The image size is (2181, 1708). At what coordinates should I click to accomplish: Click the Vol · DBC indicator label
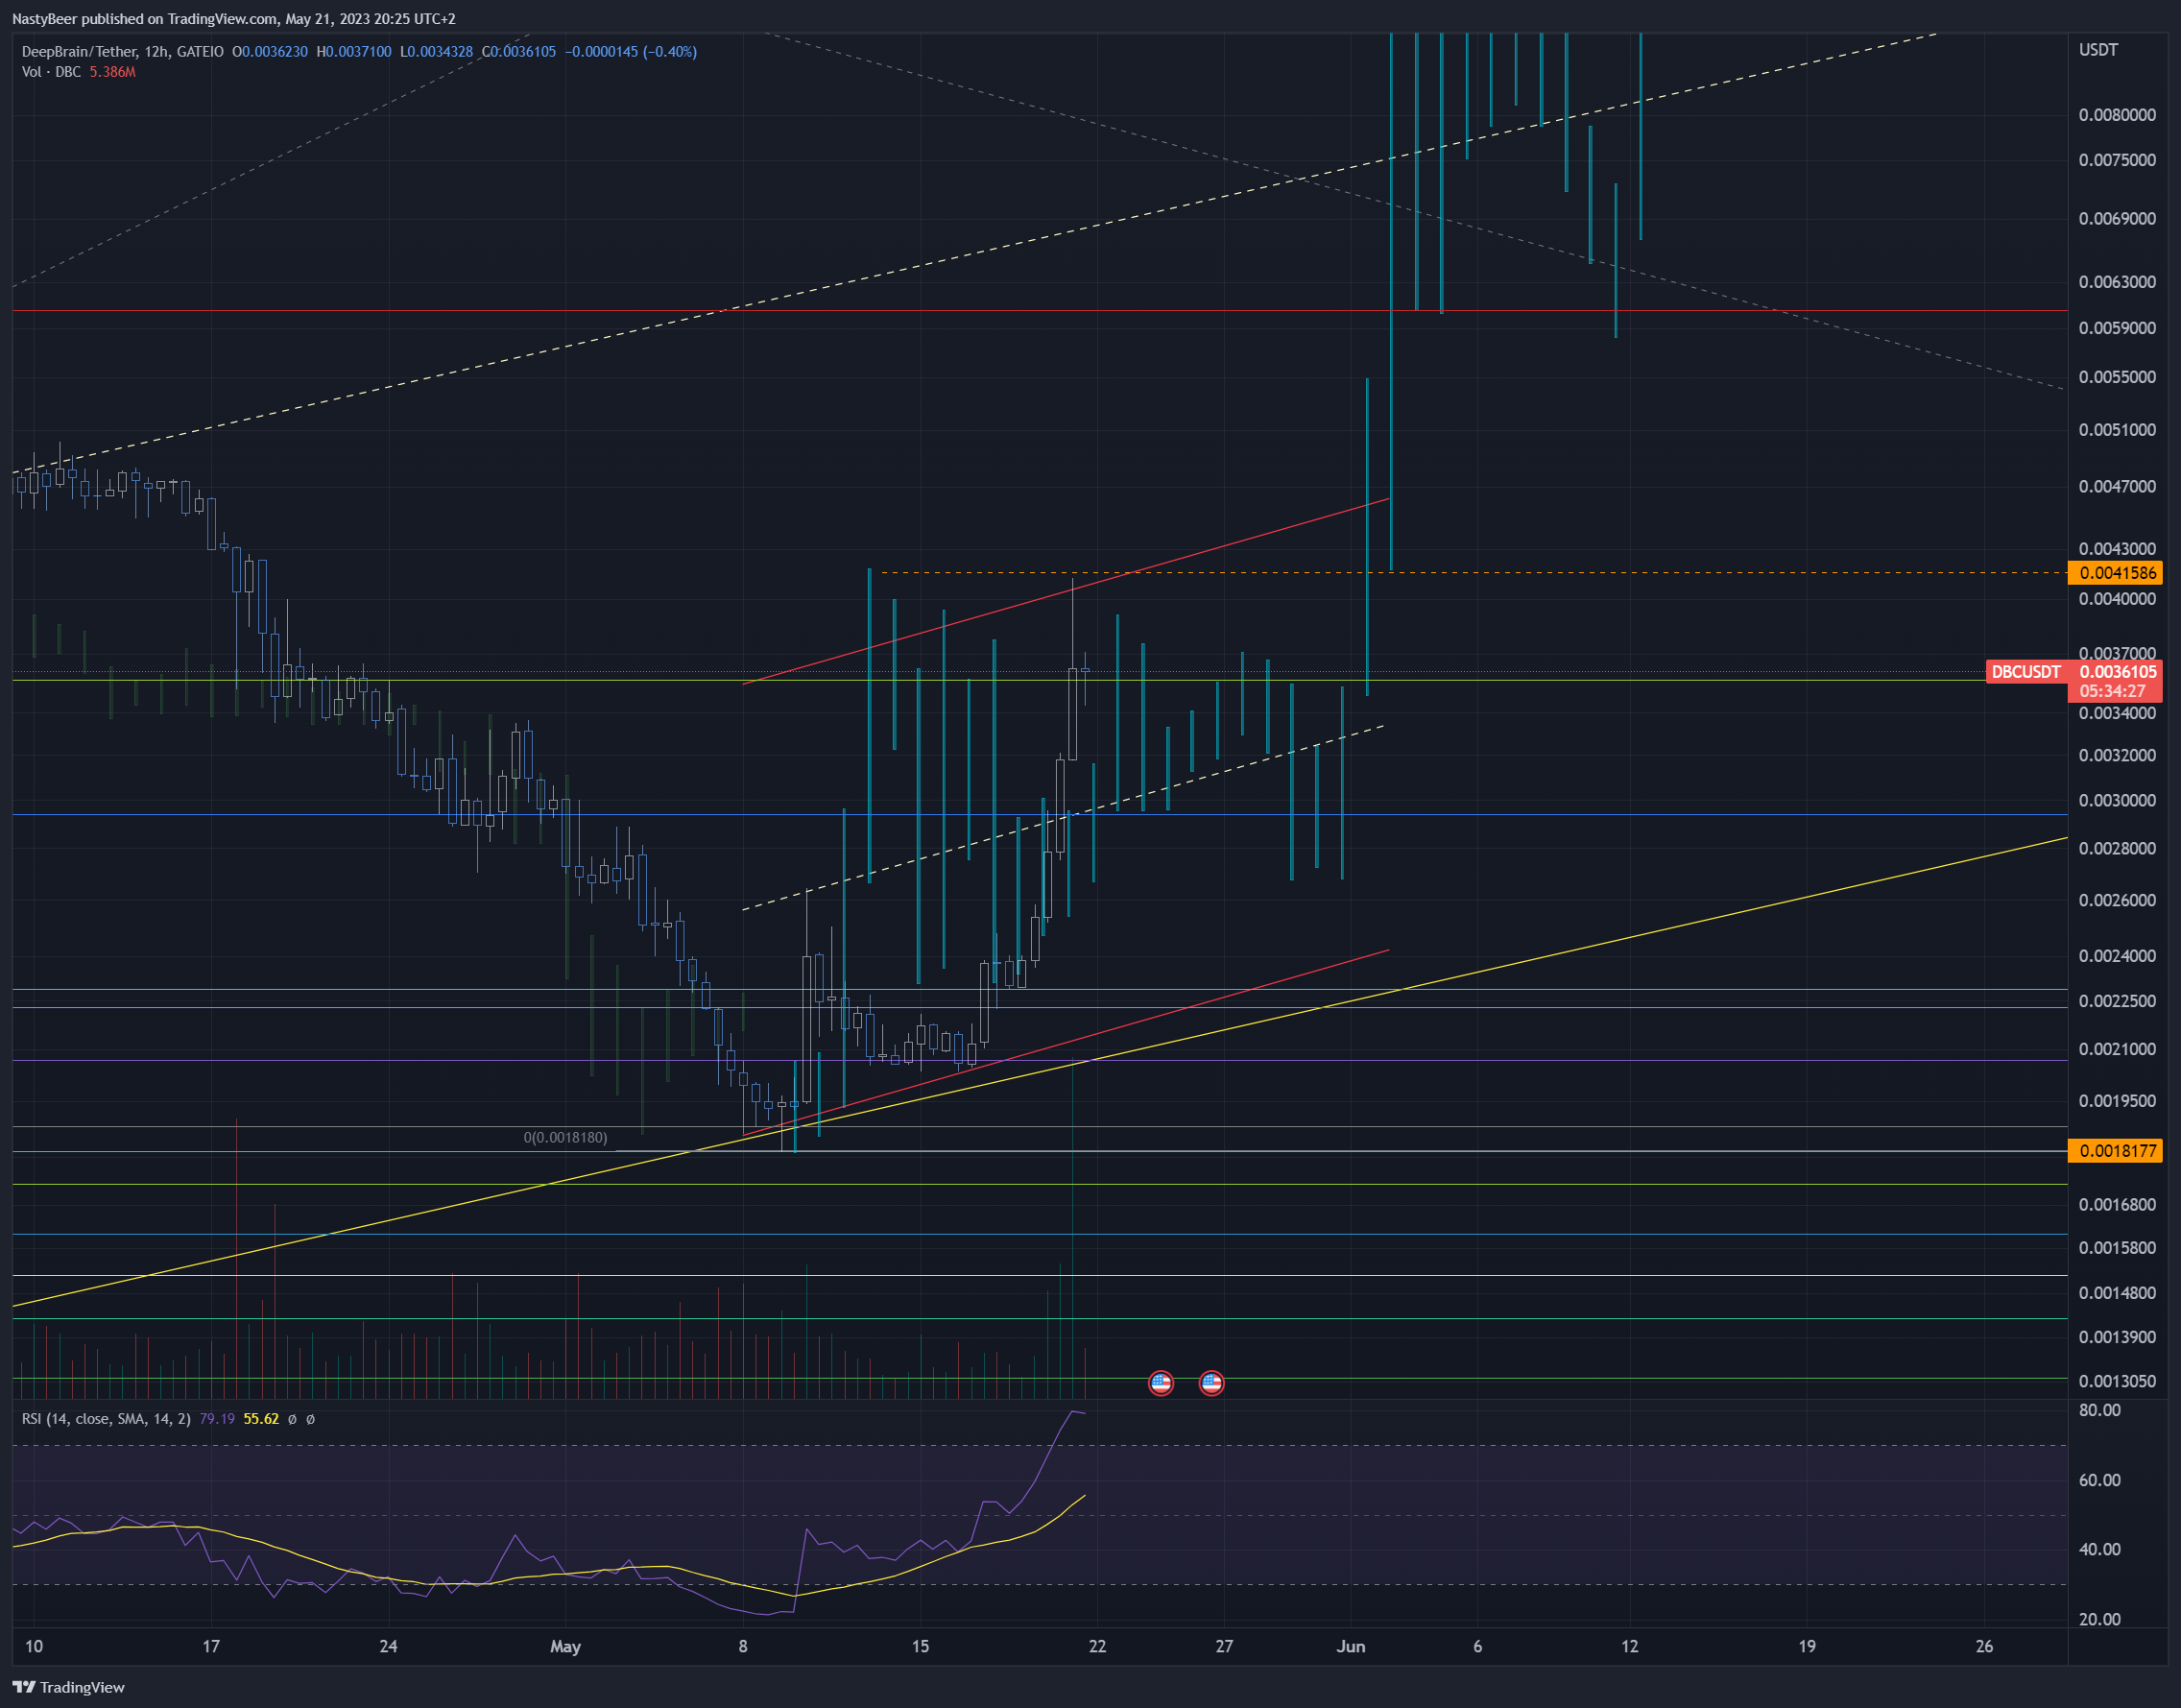(51, 72)
